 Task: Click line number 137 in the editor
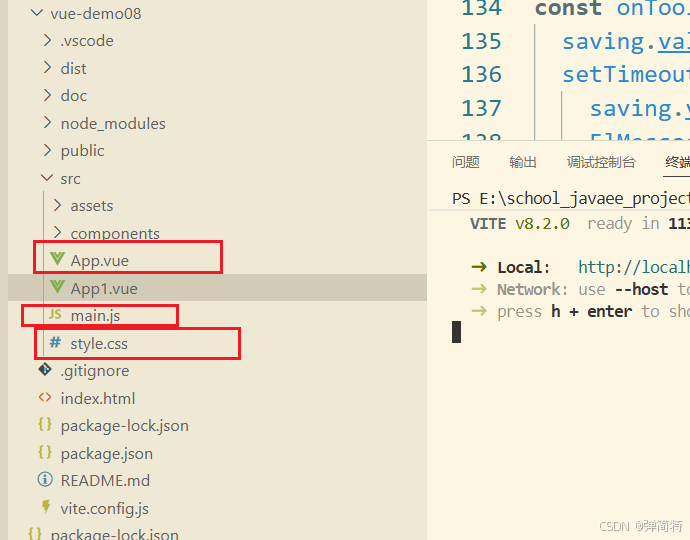[481, 108]
